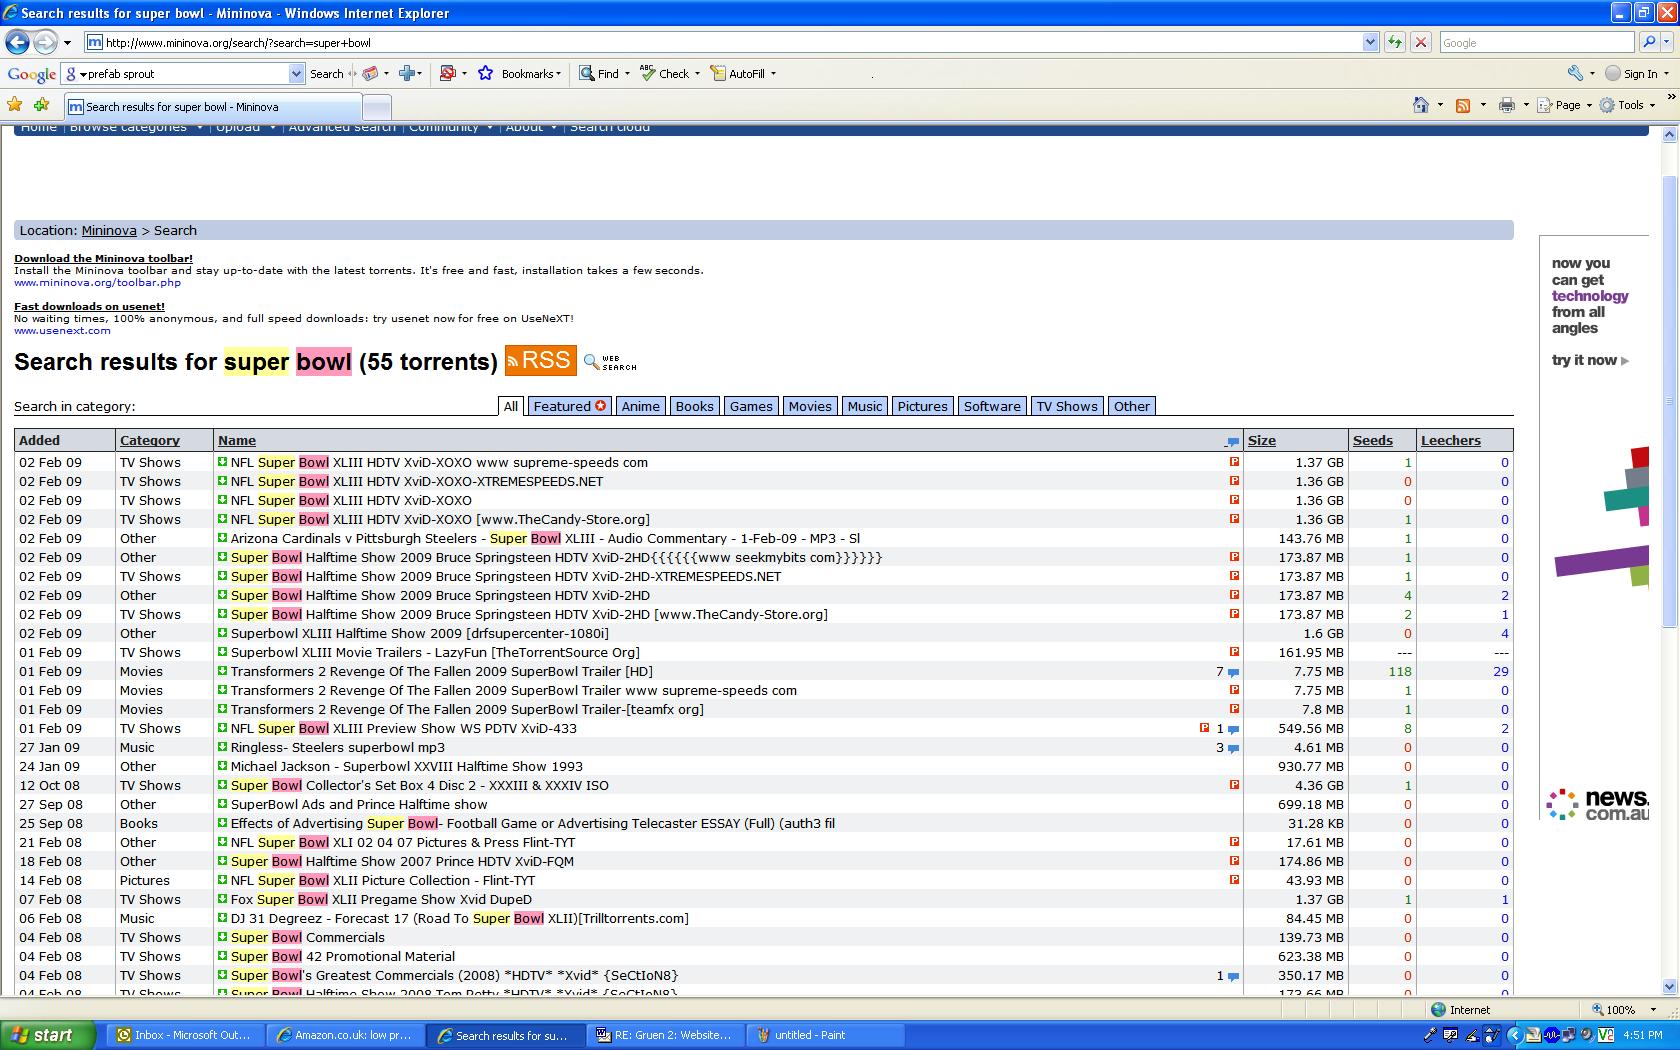Click the RSS feeds icon in the command bar

click(x=1463, y=105)
